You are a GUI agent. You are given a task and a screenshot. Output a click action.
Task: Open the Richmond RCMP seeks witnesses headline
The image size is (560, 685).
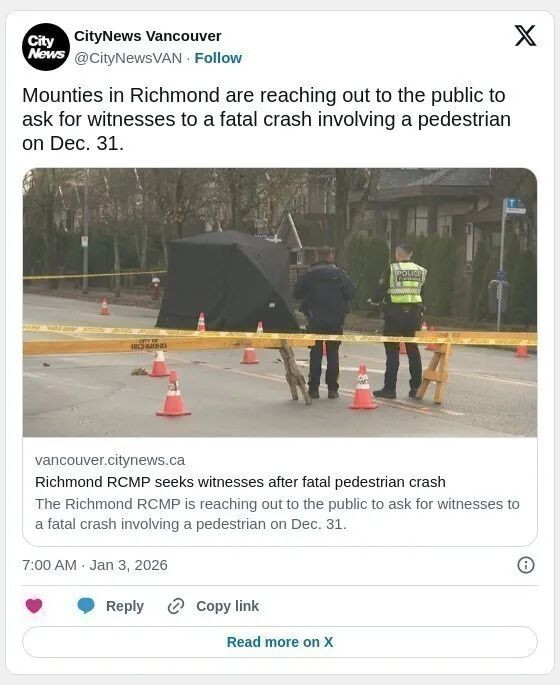point(240,482)
